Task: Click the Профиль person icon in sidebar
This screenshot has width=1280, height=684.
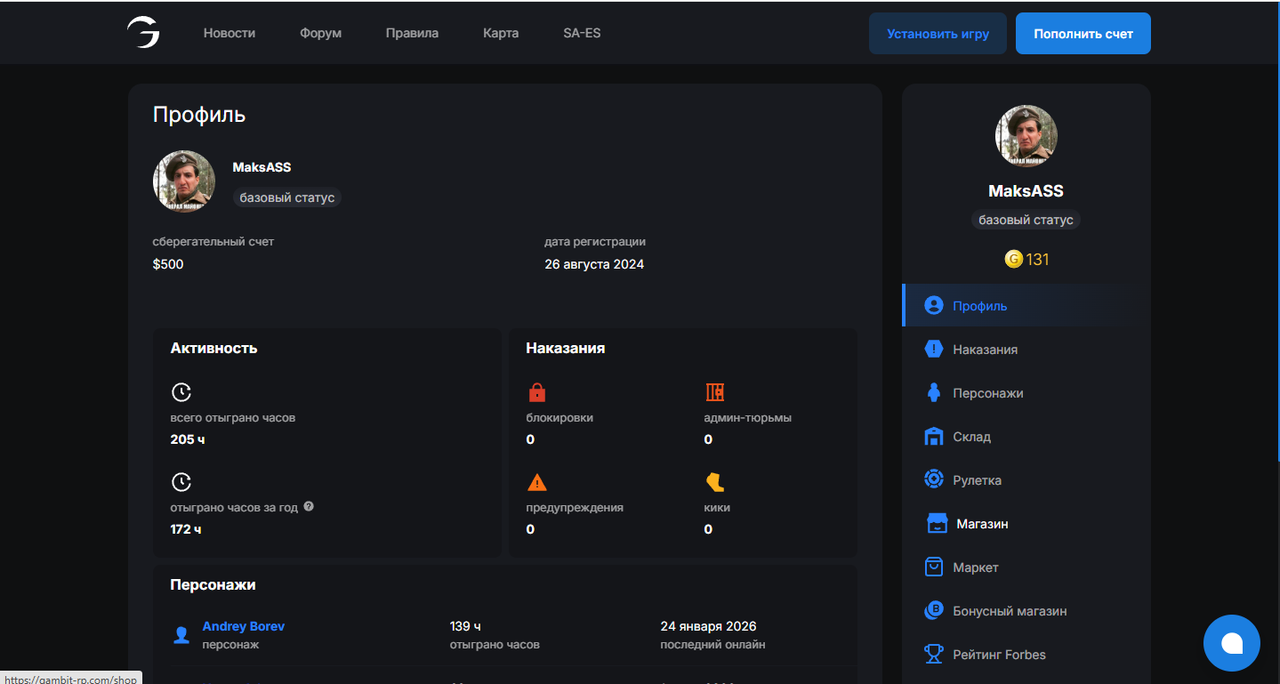Action: [x=934, y=306]
